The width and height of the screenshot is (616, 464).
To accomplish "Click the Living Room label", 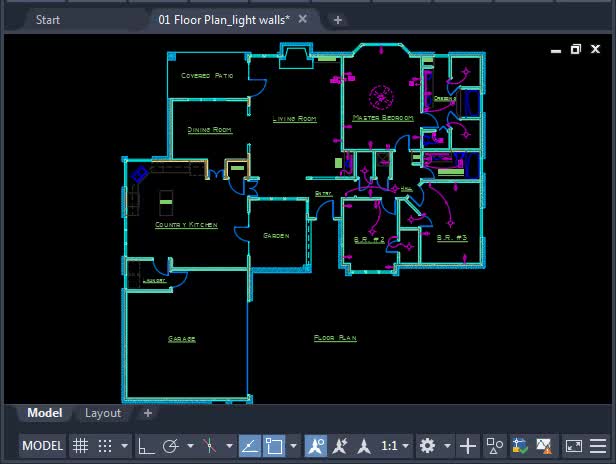I will coord(295,119).
